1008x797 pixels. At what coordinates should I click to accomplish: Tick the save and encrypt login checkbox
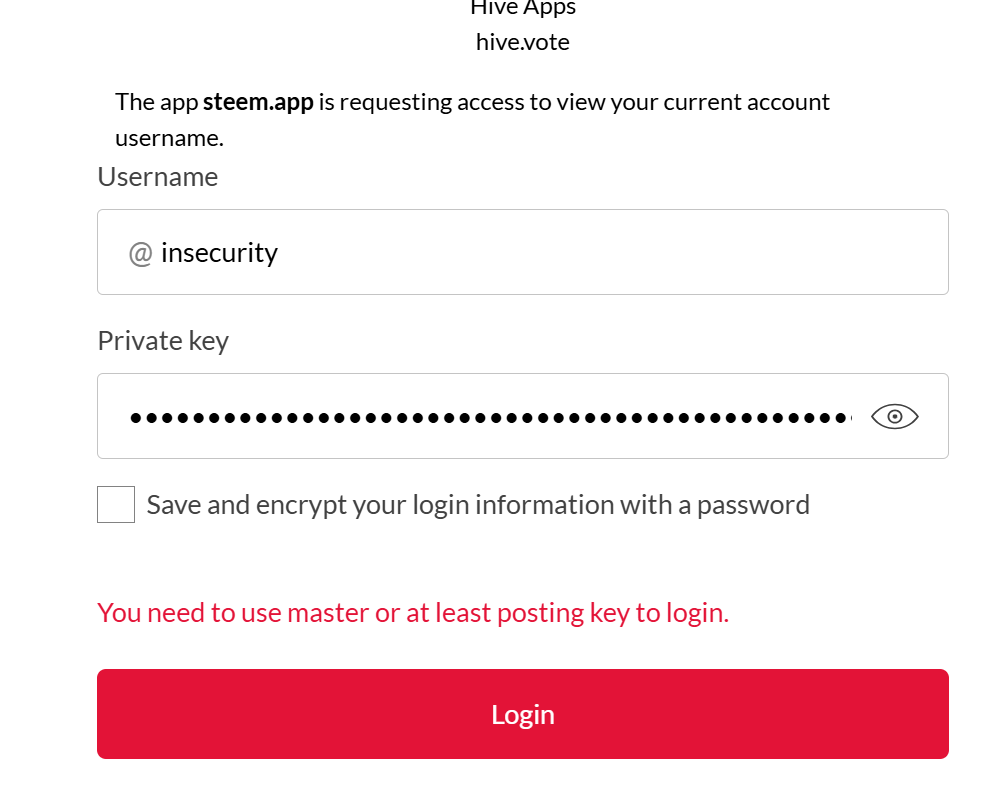coord(116,505)
